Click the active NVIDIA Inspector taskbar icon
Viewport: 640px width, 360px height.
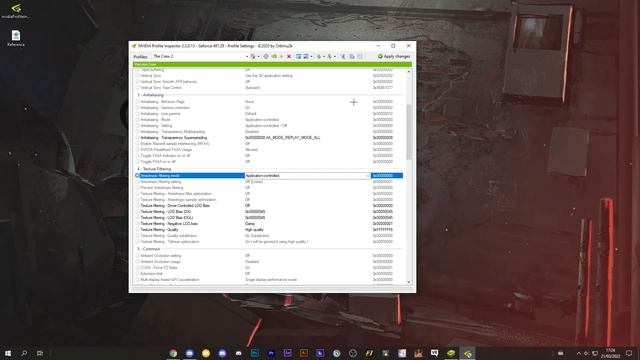(467, 353)
